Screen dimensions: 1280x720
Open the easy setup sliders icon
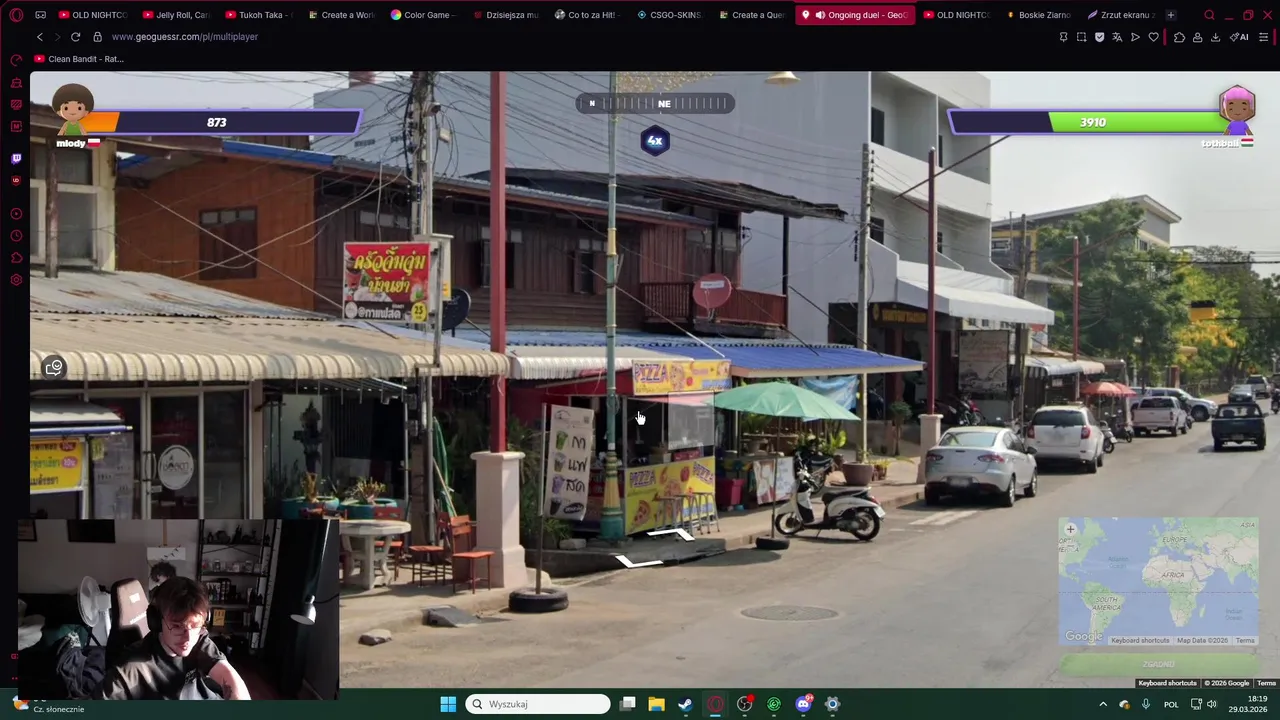(x=1264, y=37)
